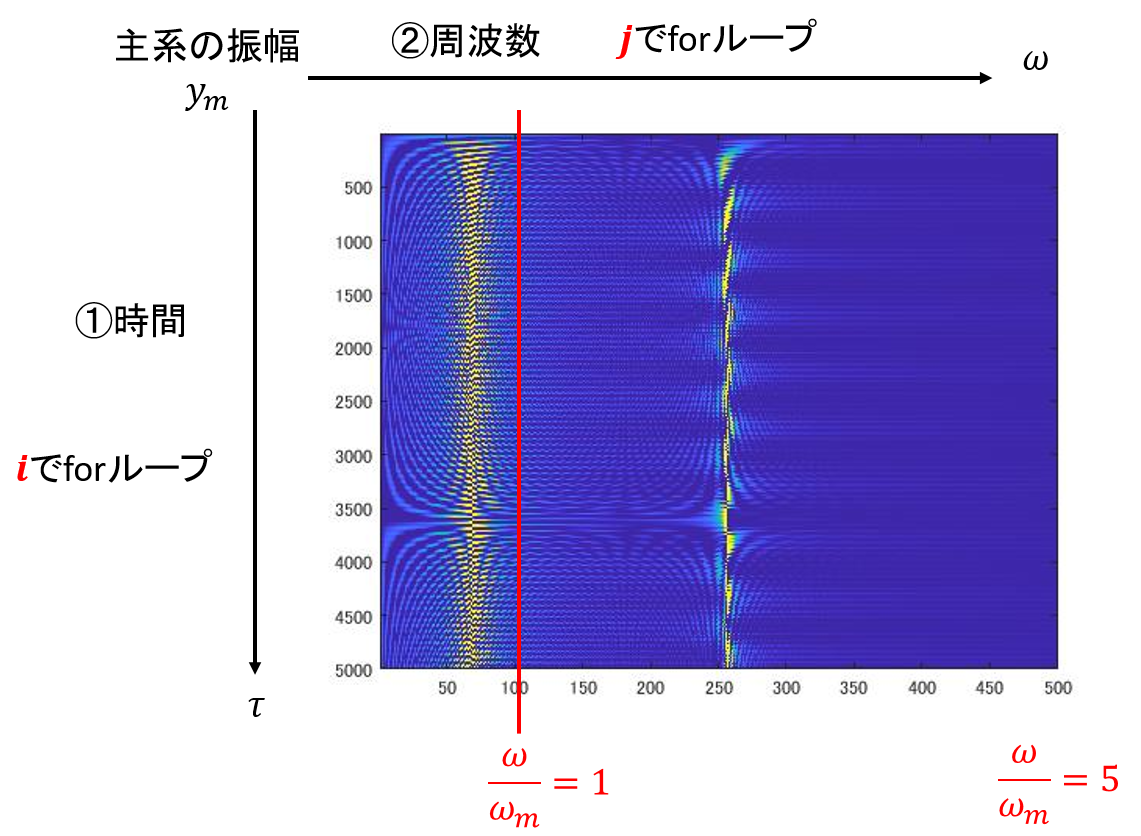The image size is (1141, 836).
Task: Click the red ω/ωm = 1 formula
Action: pyautogui.click(x=549, y=787)
